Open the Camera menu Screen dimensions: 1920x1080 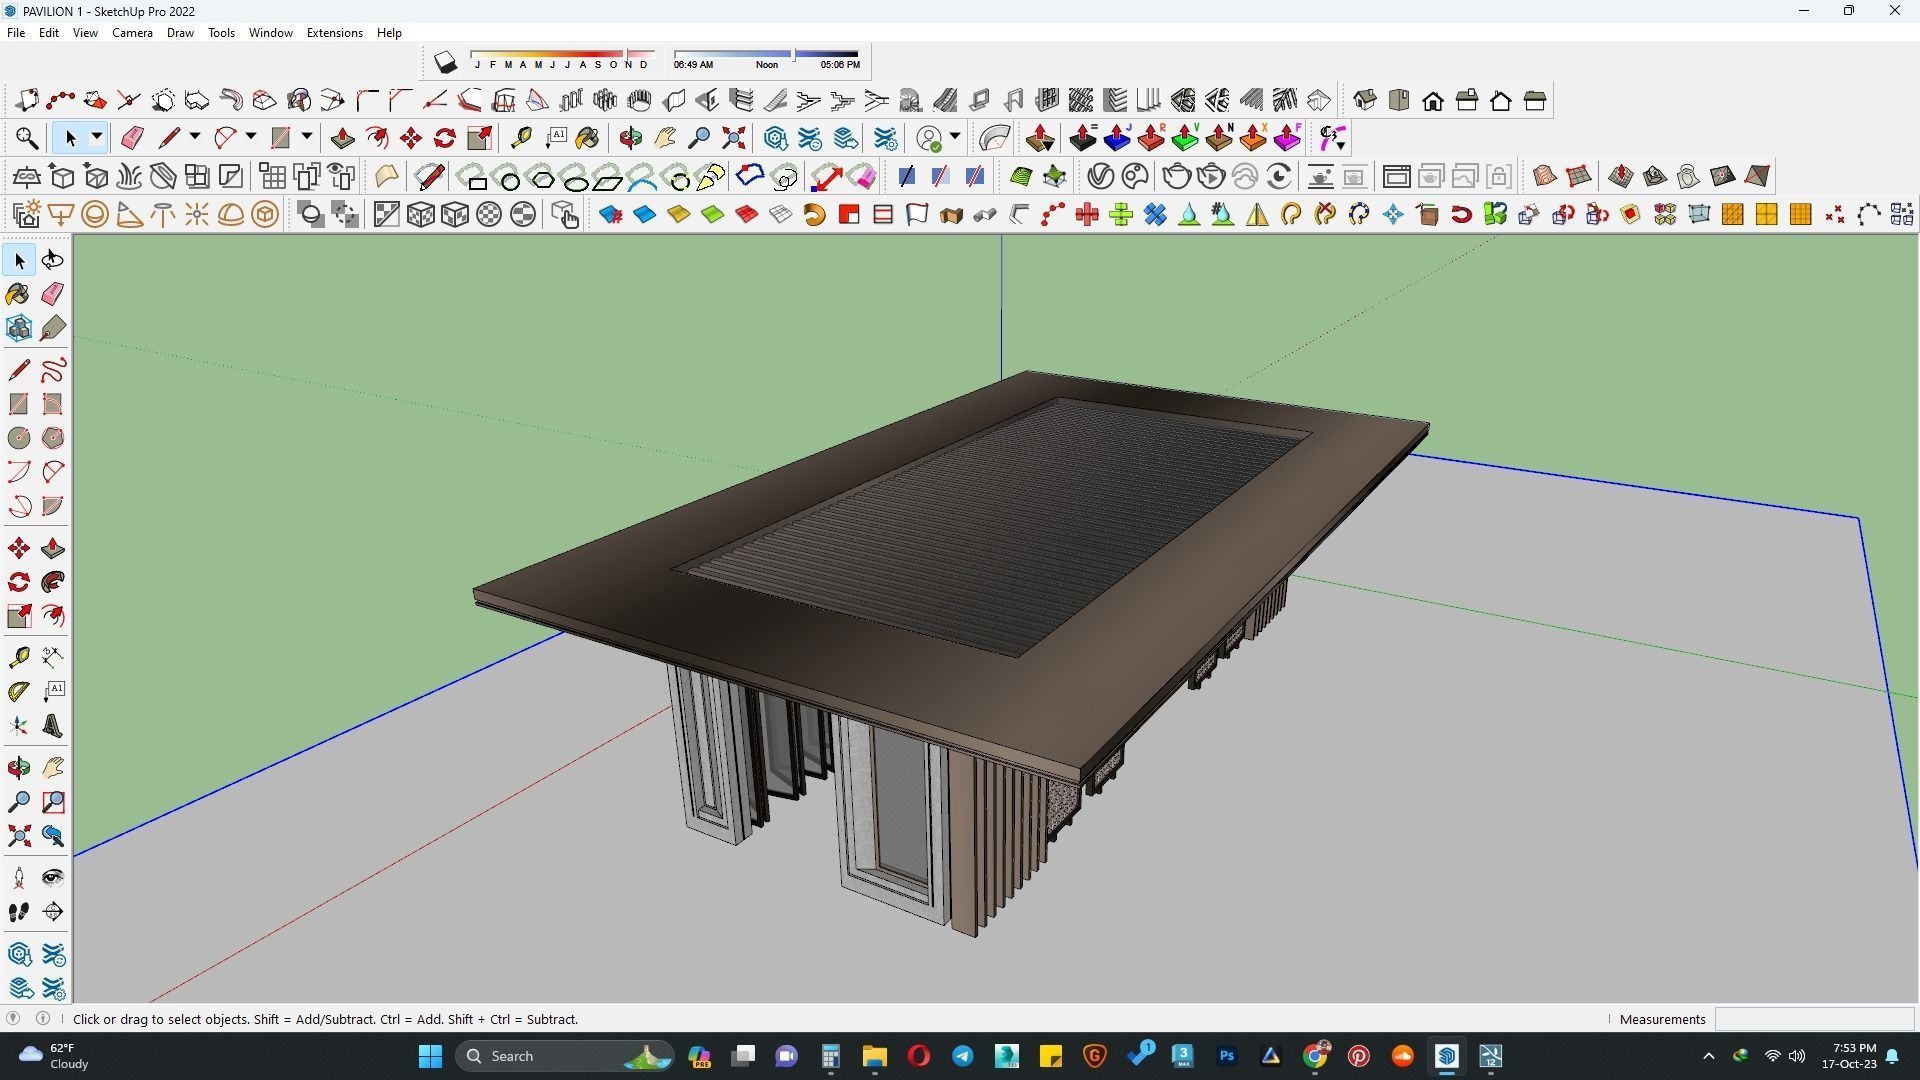click(x=132, y=33)
